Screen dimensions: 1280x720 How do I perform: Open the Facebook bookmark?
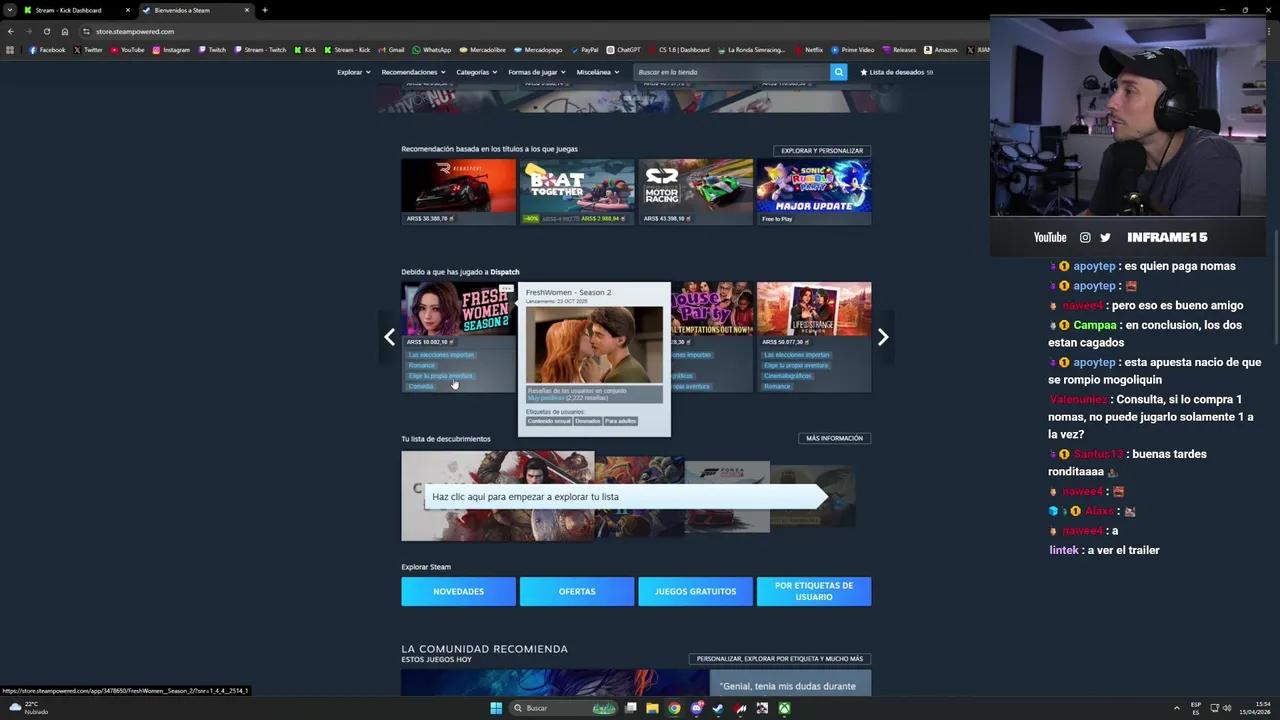click(x=47, y=50)
